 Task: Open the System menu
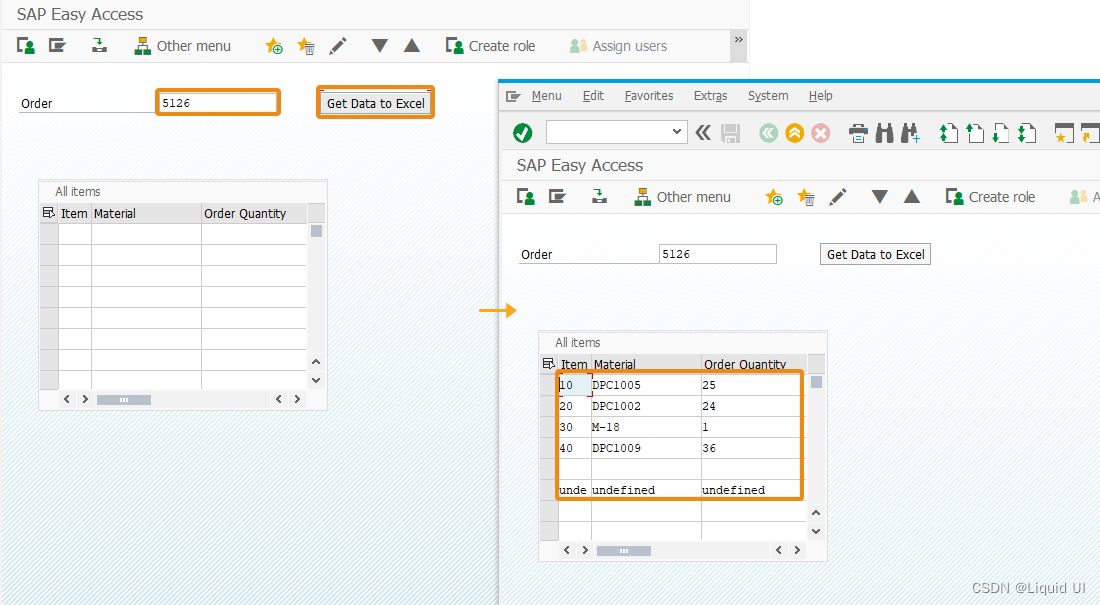[768, 96]
